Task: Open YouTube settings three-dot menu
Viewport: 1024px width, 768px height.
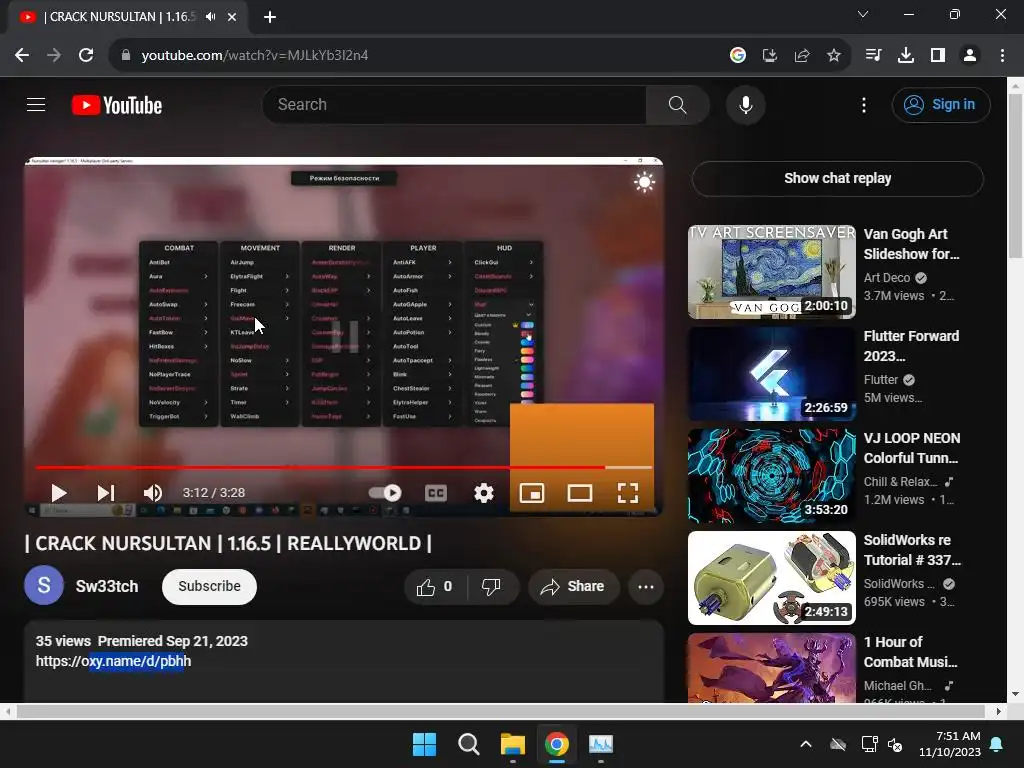Action: coord(863,105)
